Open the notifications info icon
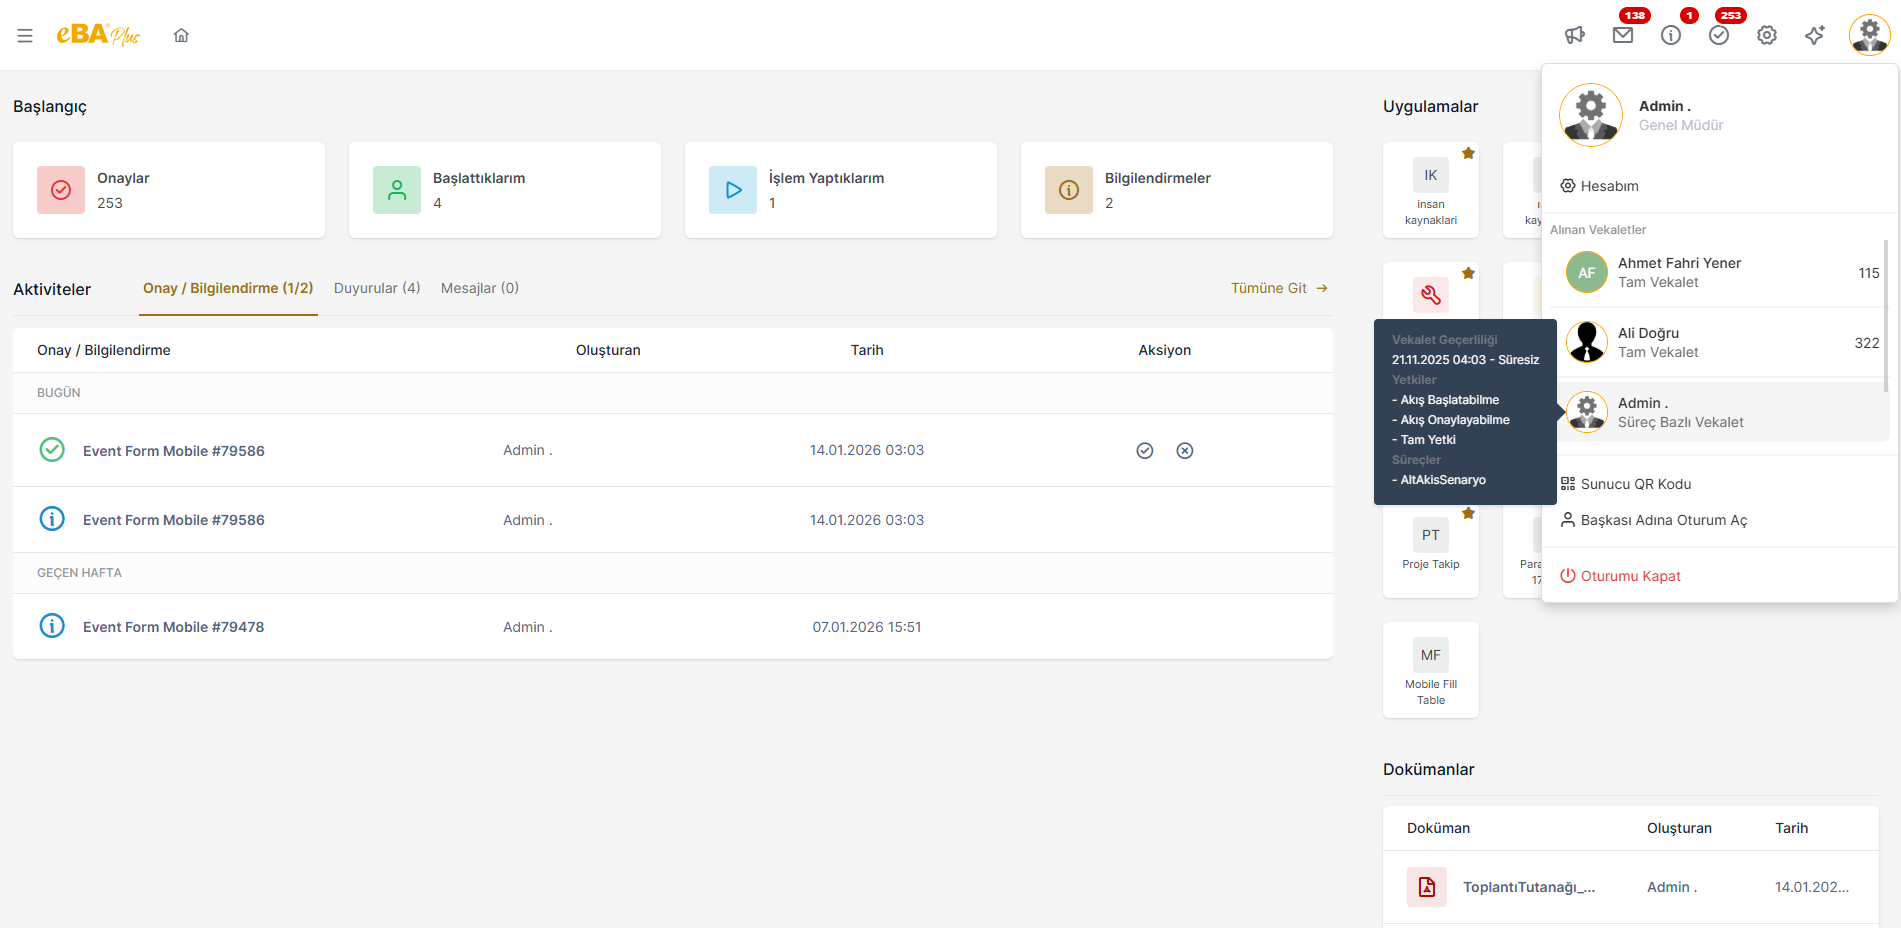 click(x=1671, y=36)
